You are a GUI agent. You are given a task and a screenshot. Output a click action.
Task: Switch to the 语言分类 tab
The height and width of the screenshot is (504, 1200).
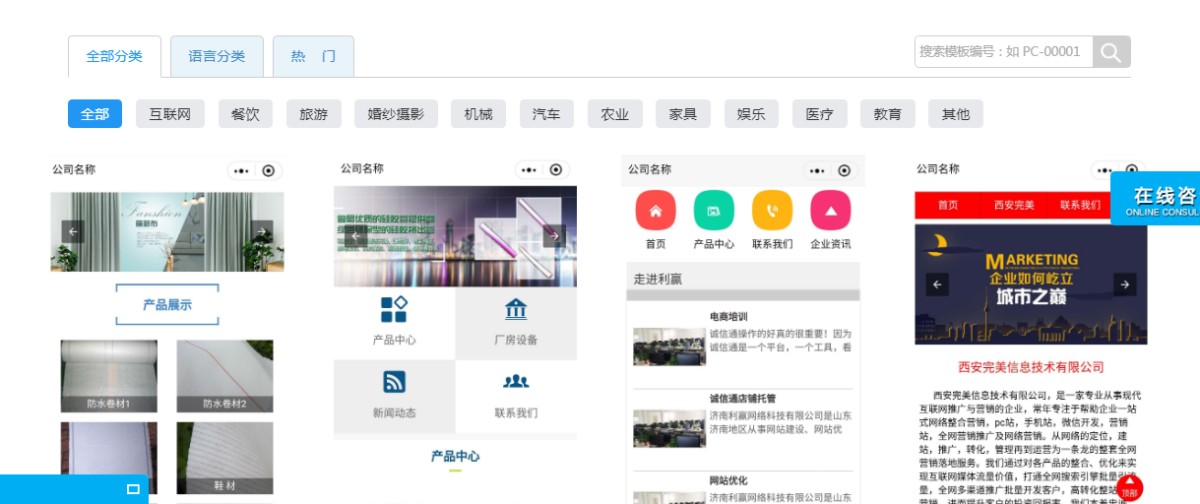[217, 57]
